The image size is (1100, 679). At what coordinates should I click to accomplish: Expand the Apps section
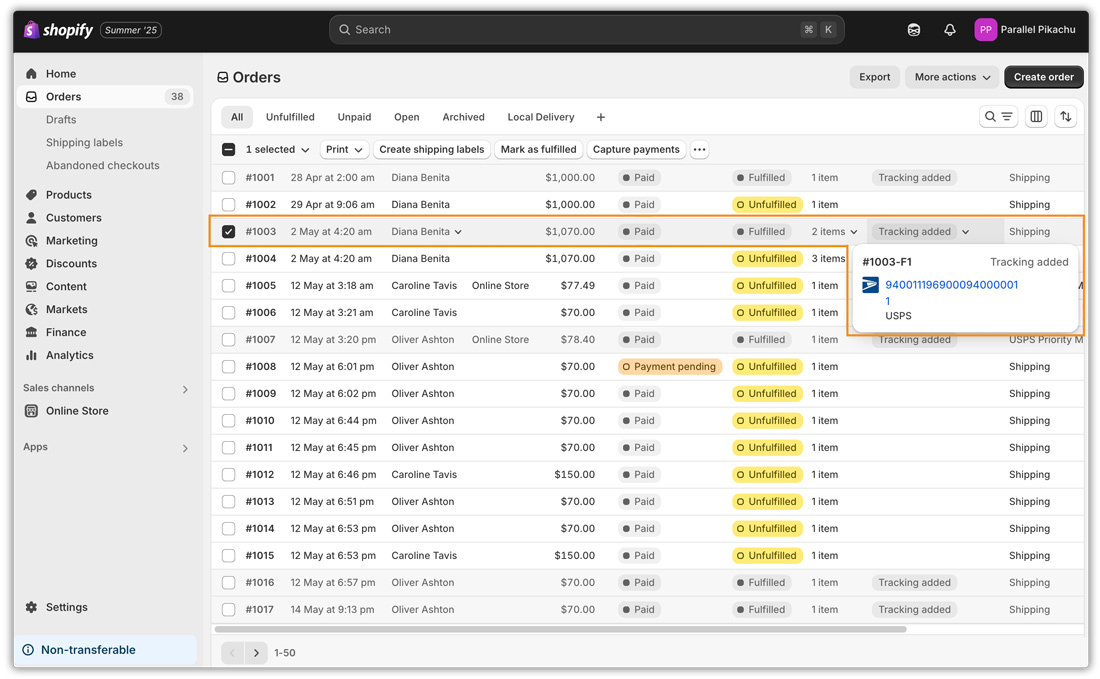point(185,448)
